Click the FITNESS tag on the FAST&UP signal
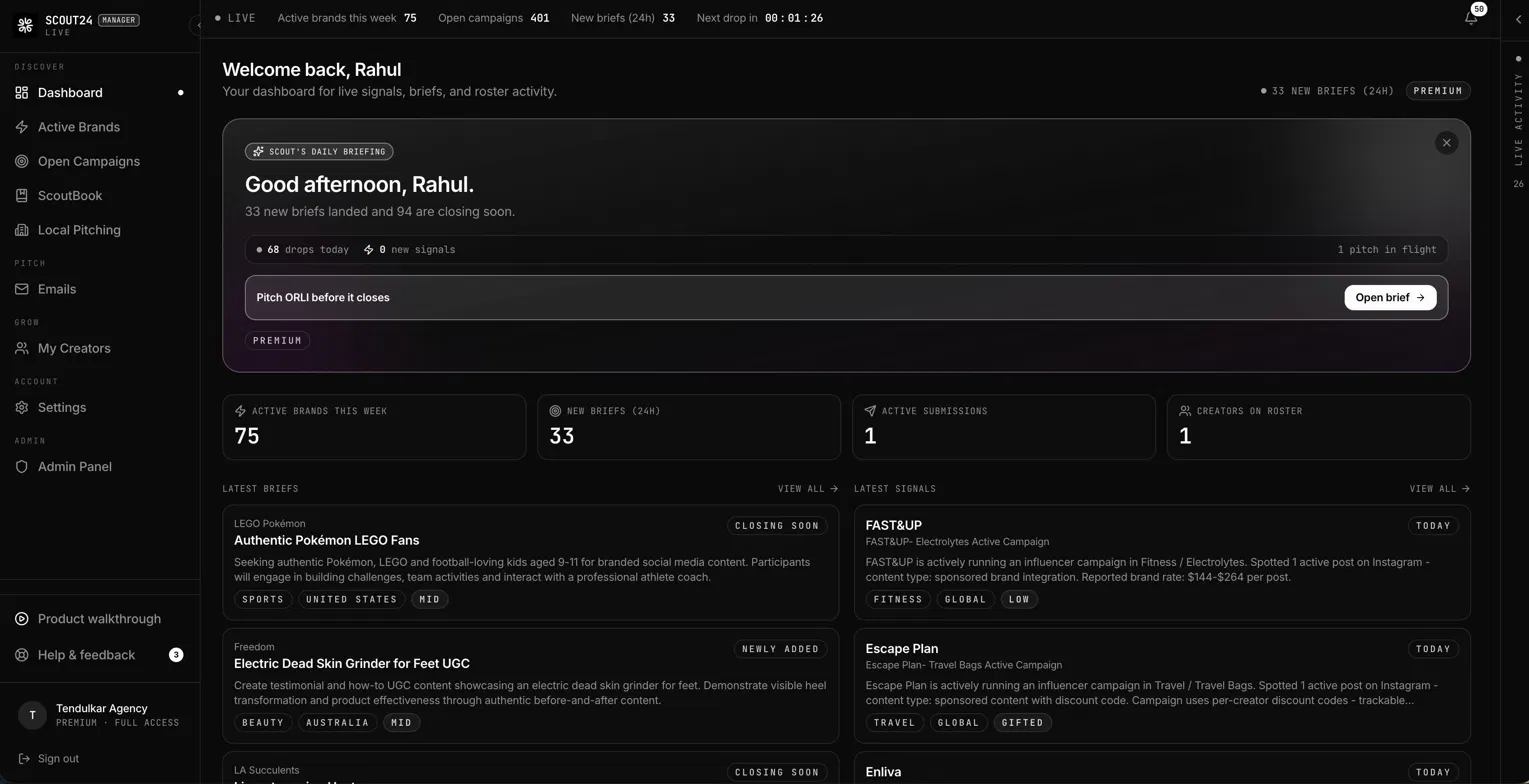1529x784 pixels. pyautogui.click(x=898, y=600)
